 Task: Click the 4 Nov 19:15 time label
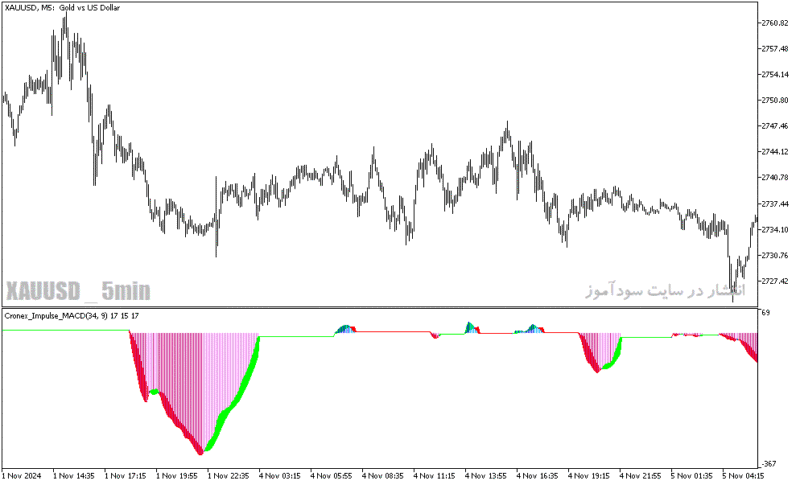pos(589,476)
